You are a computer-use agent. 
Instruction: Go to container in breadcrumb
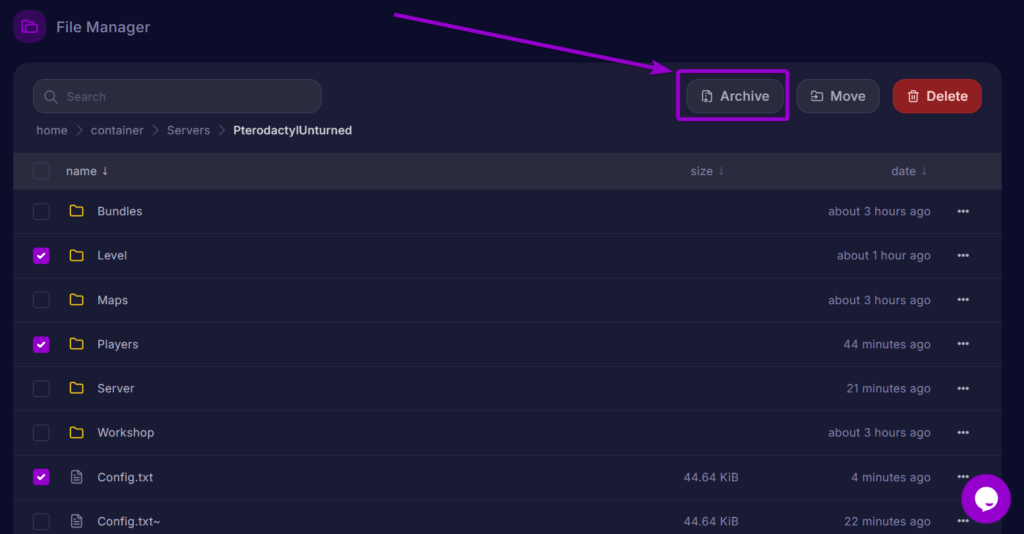[x=117, y=130]
